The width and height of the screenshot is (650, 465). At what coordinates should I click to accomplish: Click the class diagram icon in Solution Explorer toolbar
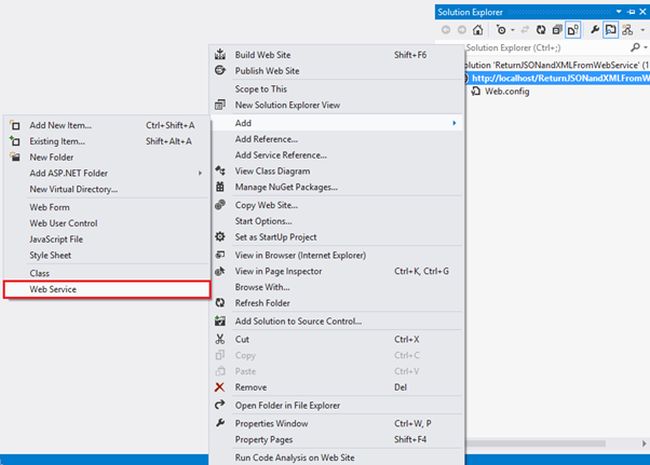click(627, 30)
